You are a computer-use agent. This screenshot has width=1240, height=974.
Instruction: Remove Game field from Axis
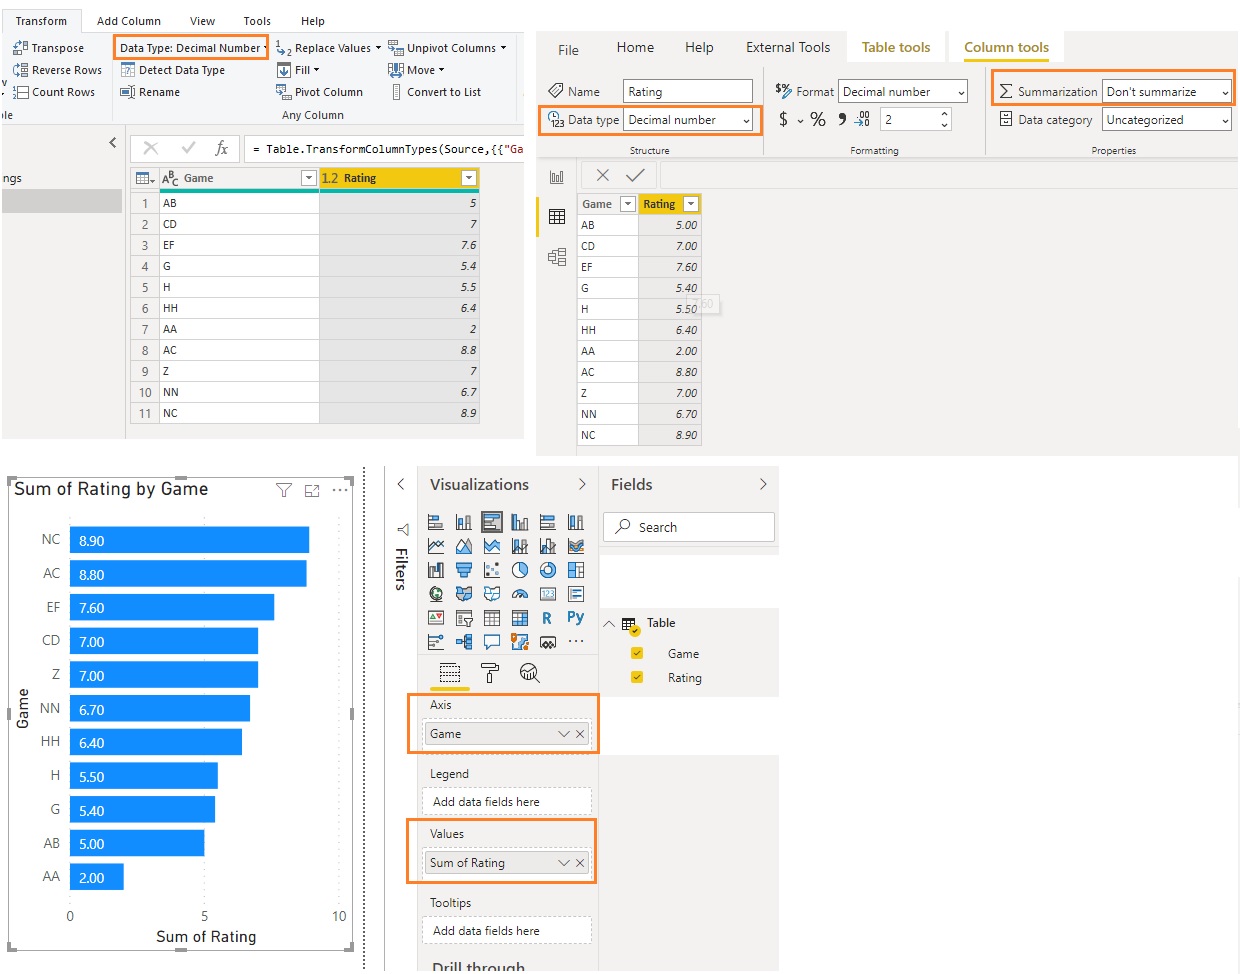tap(580, 734)
